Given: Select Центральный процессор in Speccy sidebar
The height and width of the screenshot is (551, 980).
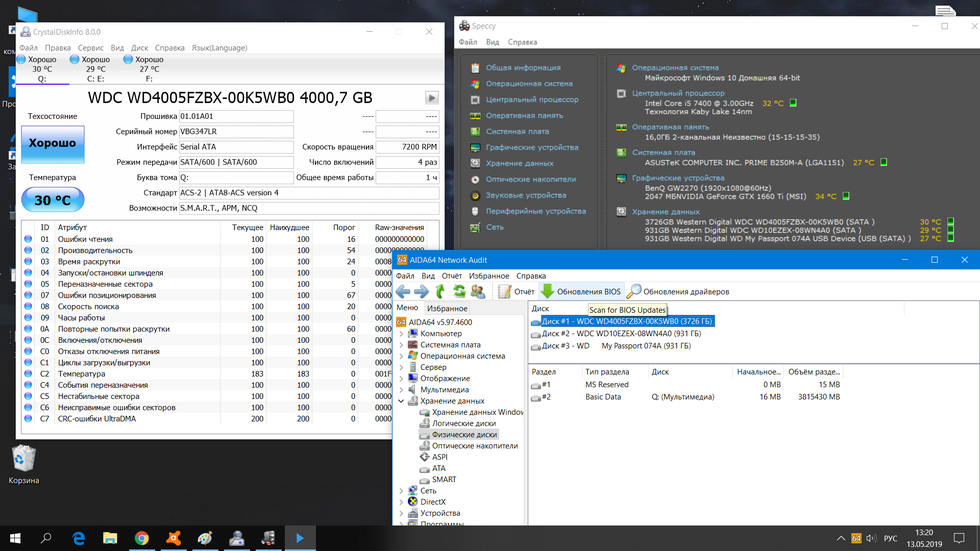Looking at the screenshot, I should pyautogui.click(x=532, y=99).
